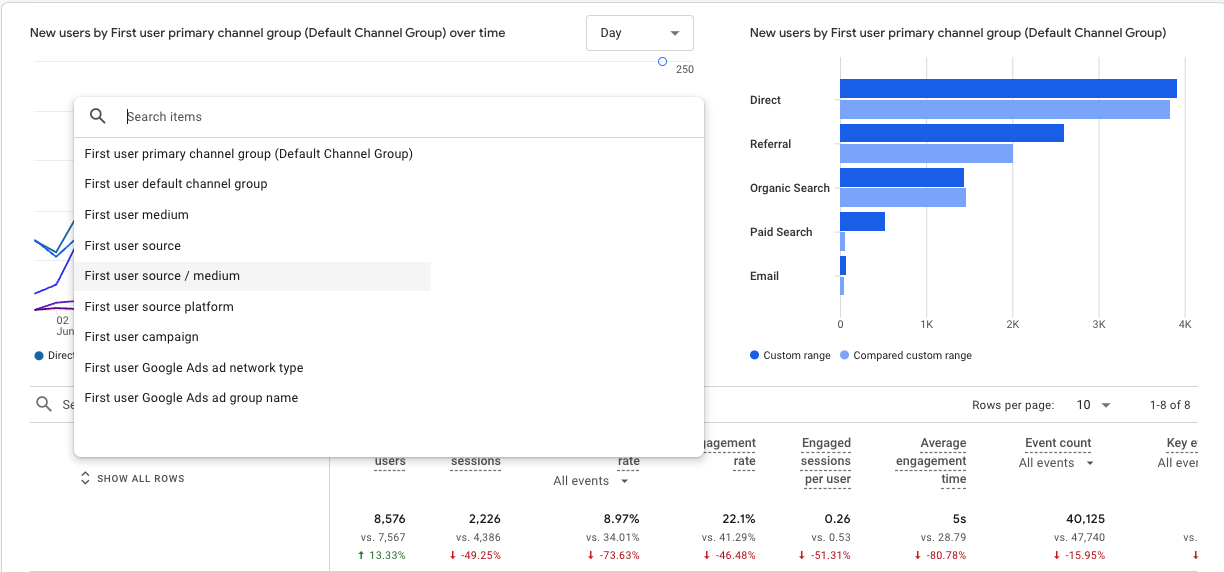The height and width of the screenshot is (572, 1224).
Task: Focus the Search items input field
Action: [x=400, y=117]
